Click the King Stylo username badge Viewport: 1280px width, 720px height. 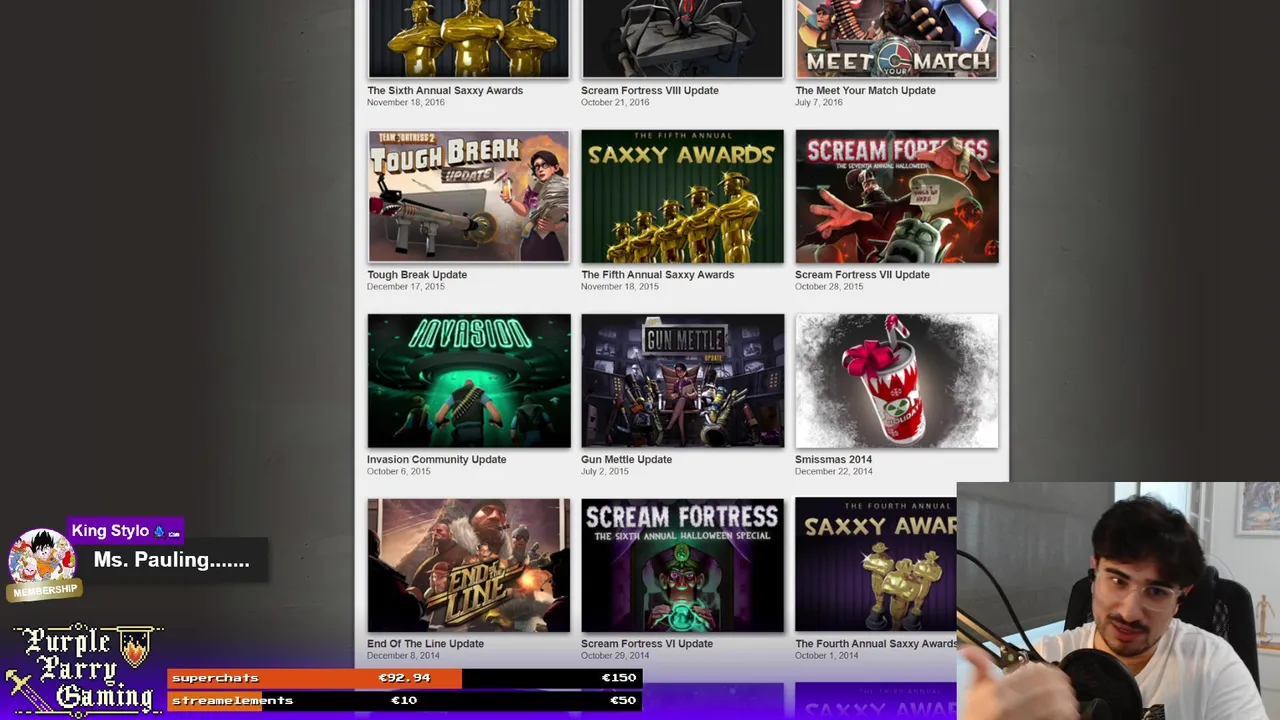(x=125, y=531)
